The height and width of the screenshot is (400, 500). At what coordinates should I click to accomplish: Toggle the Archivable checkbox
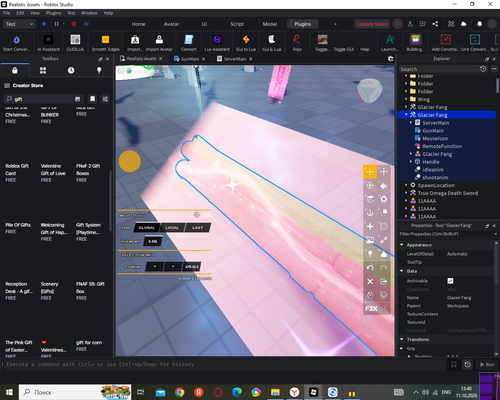tap(450, 281)
